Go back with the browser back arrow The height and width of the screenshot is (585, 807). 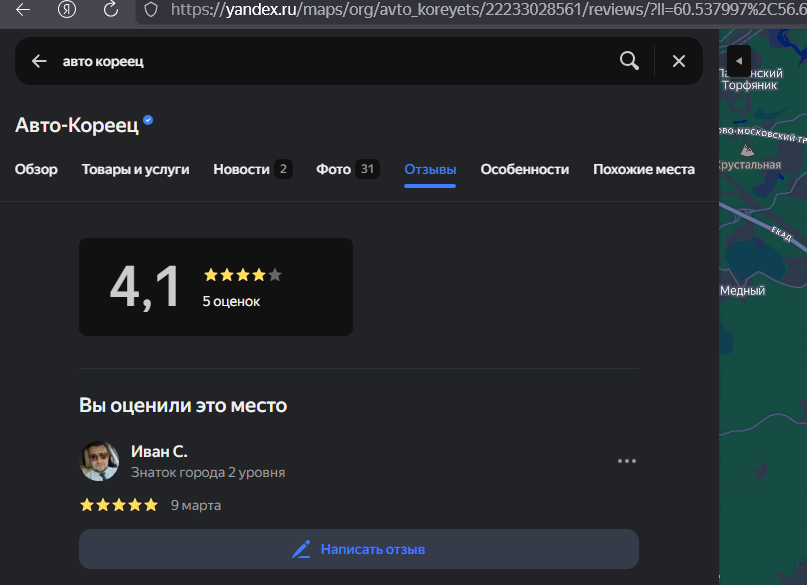(x=23, y=9)
